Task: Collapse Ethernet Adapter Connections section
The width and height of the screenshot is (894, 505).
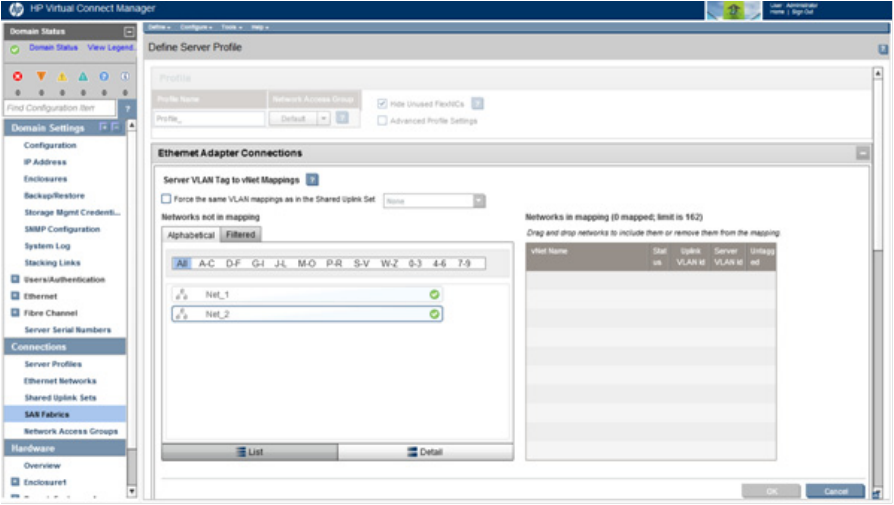Action: coord(863,153)
